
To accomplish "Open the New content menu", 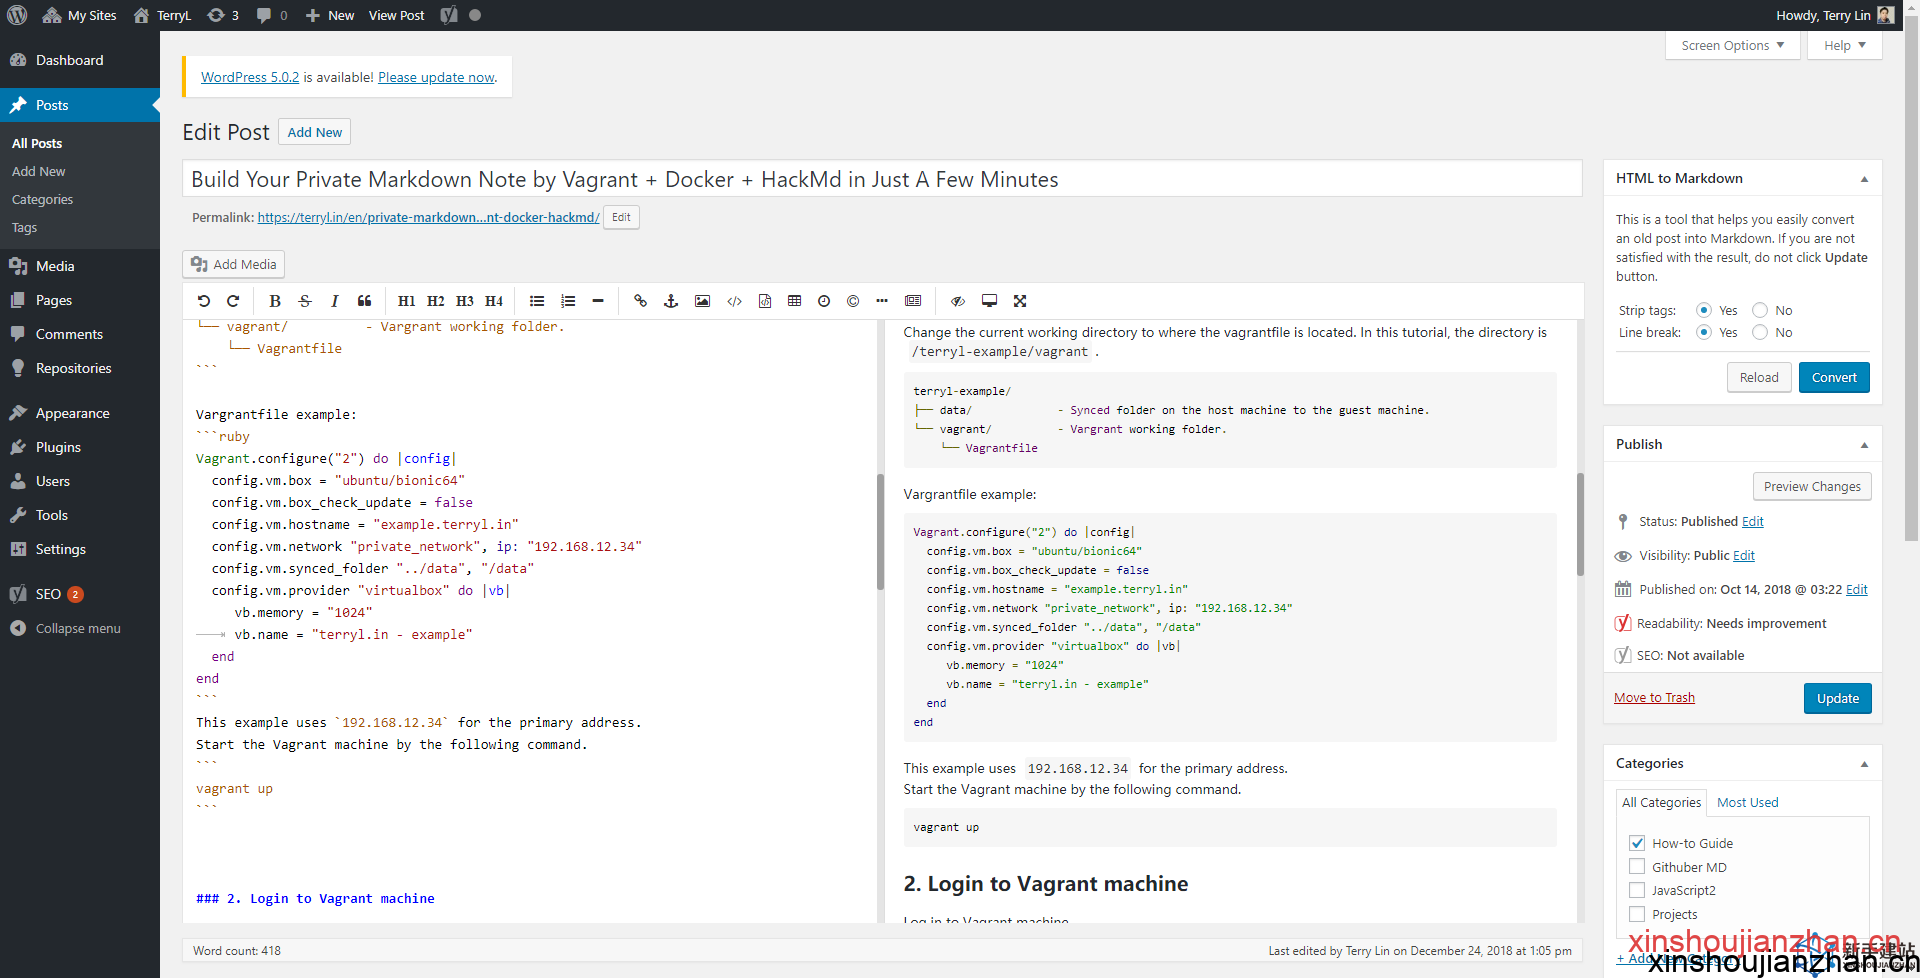I will pos(329,15).
